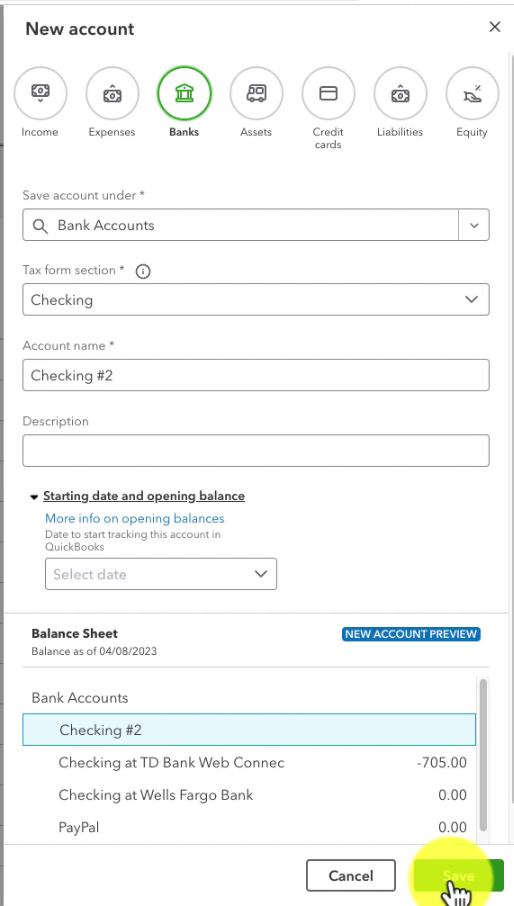This screenshot has height=906, width=514.
Task: Select the Income account type icon
Action: [x=40, y=93]
